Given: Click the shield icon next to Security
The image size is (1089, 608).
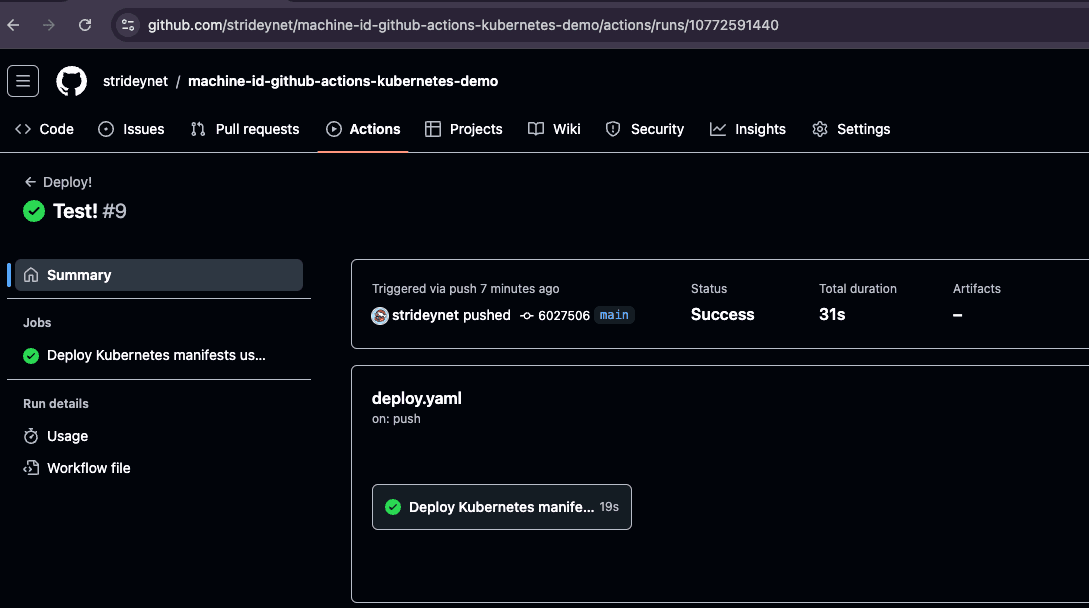Looking at the screenshot, I should pos(612,129).
